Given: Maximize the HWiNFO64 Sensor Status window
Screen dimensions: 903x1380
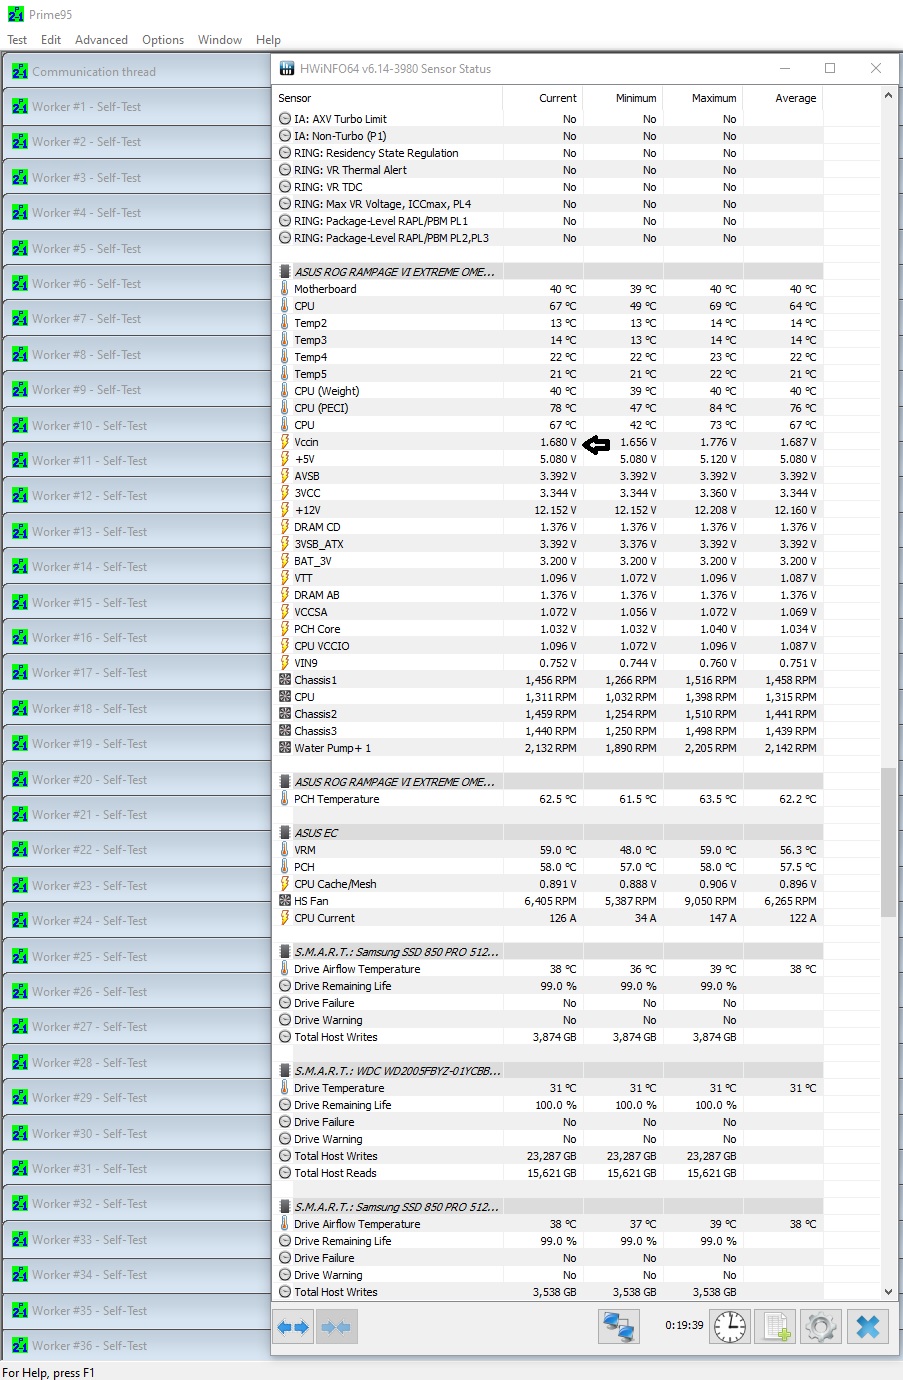Looking at the screenshot, I should [830, 68].
